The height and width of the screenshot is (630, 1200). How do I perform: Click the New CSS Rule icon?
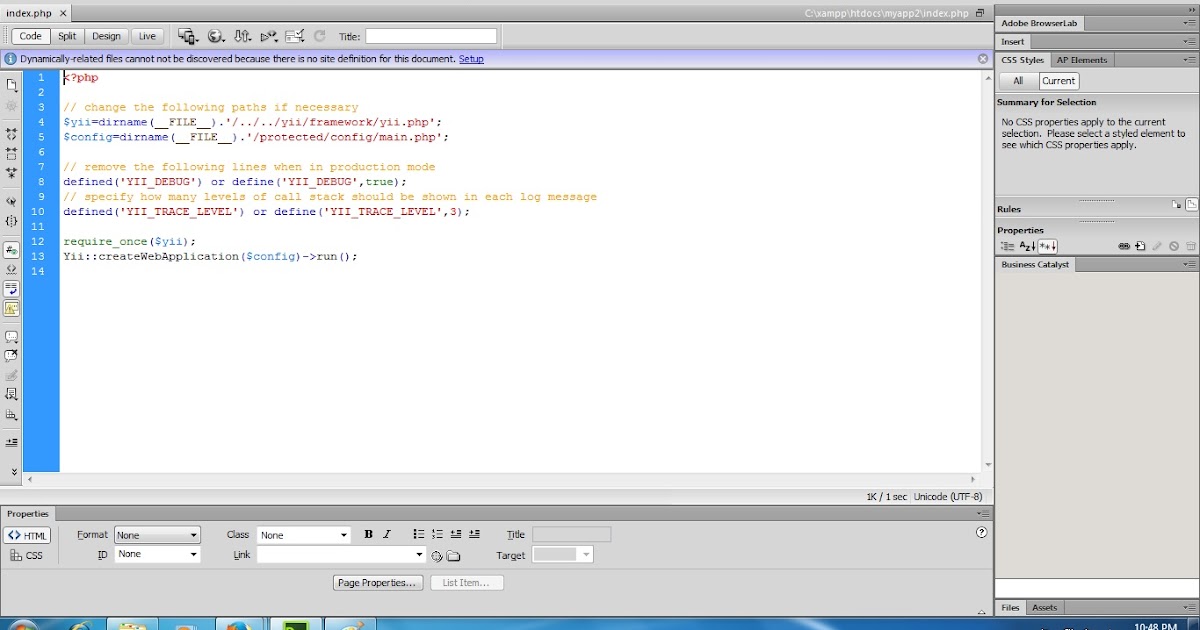click(1141, 246)
